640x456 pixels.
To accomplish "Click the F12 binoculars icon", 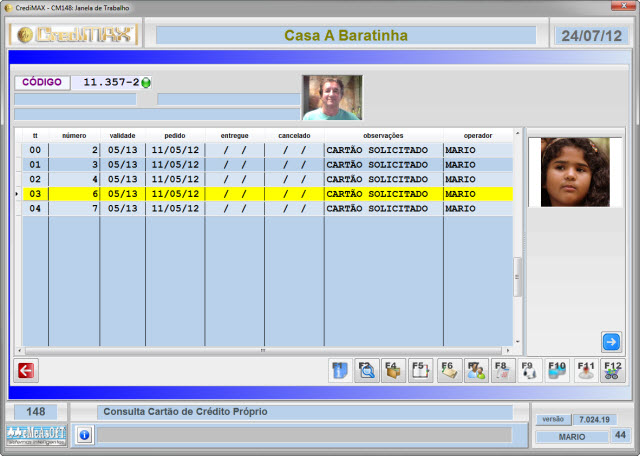I will click(x=612, y=370).
